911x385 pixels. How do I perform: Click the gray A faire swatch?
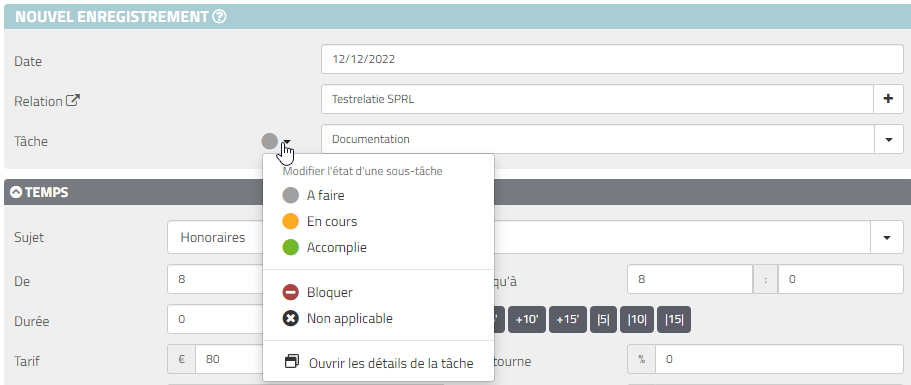[290, 196]
